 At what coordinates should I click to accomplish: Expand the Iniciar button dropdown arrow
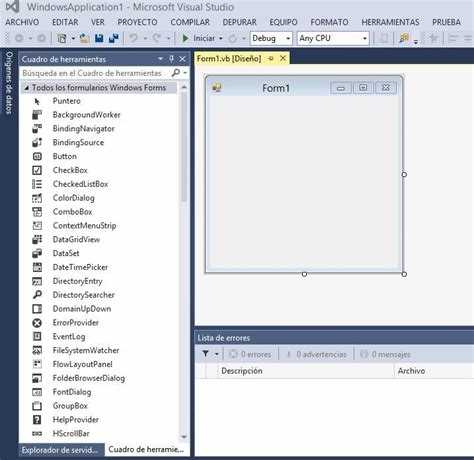pyautogui.click(x=221, y=39)
